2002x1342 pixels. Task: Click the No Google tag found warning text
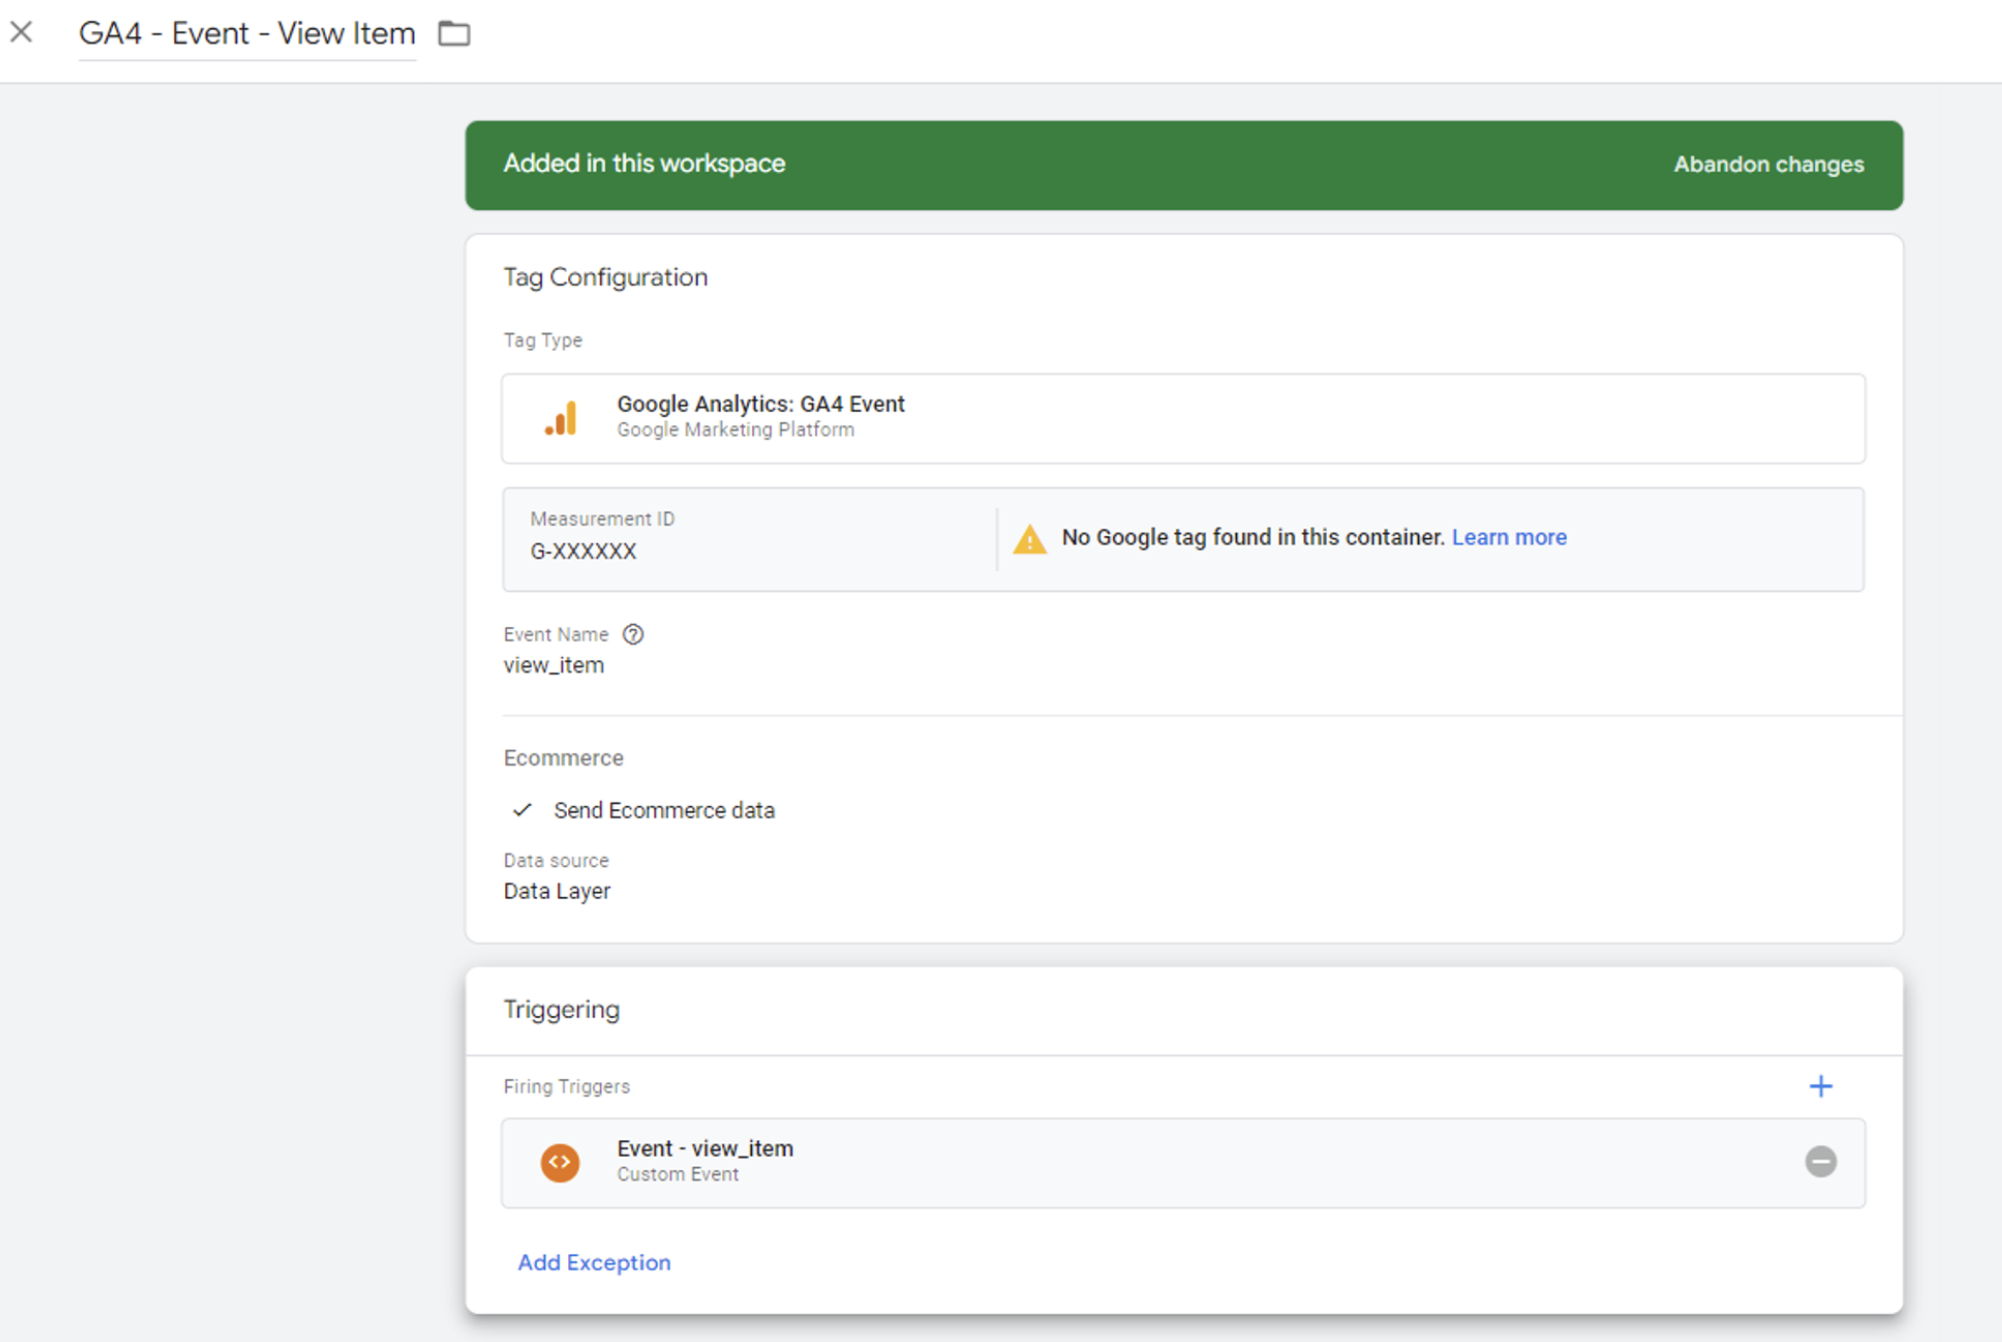tap(1253, 537)
